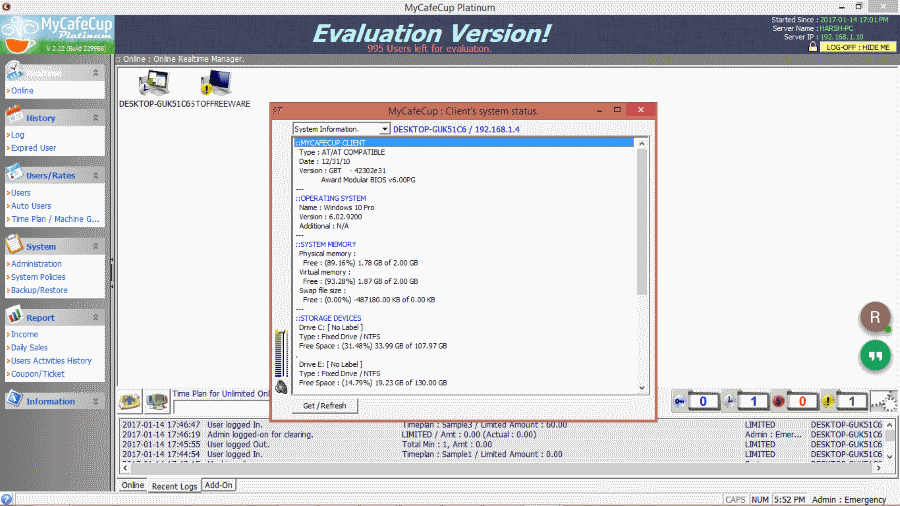900x506 pixels.
Task: Open the System Information dropdown
Action: click(385, 129)
